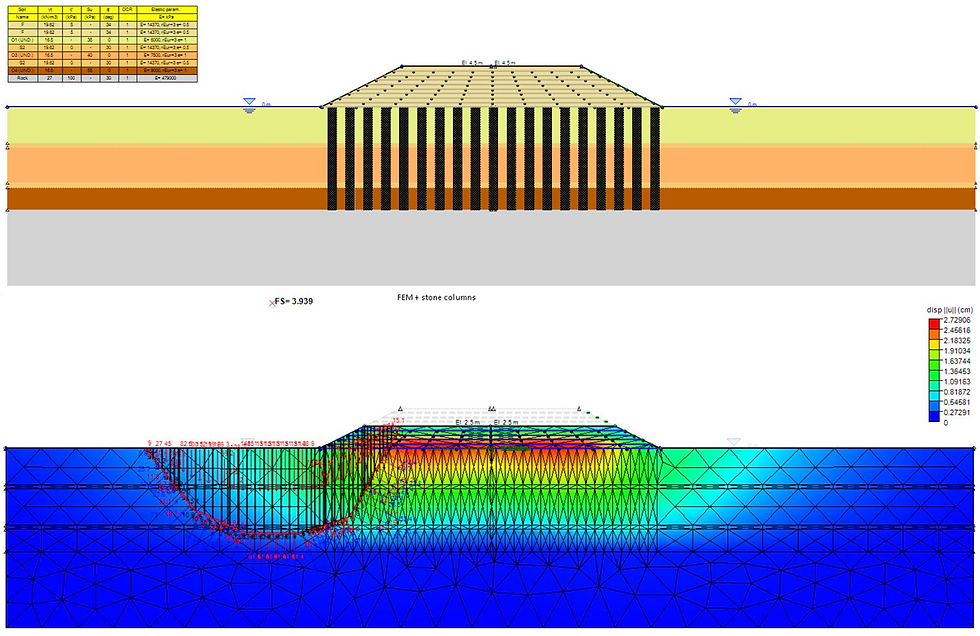The width and height of the screenshot is (980, 636).
Task: Pick the cyan swatch above the 0.64581 value
Action: [934, 397]
